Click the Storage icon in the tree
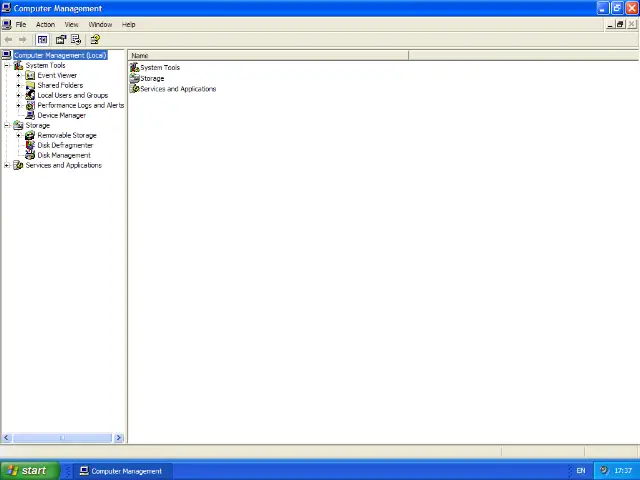The image size is (640, 480). pos(18,125)
